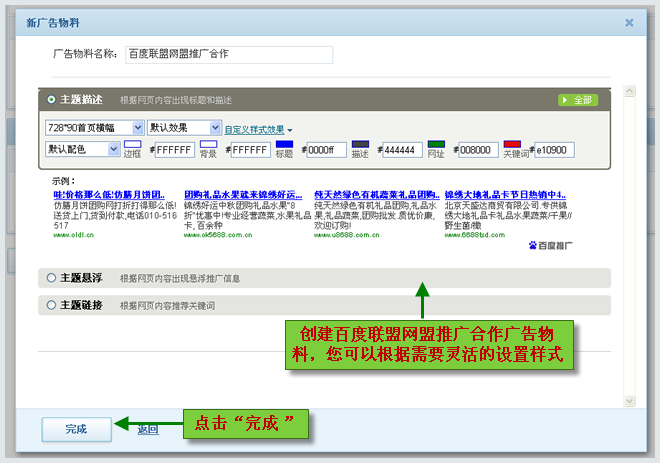Viewport: 660px width, 463px height.
Task: Click the border color FFFFFF field
Action: tap(175, 150)
